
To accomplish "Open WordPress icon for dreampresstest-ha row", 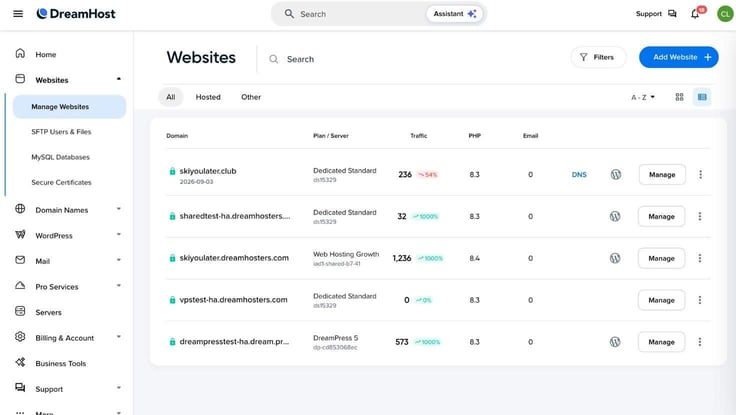I will [615, 342].
